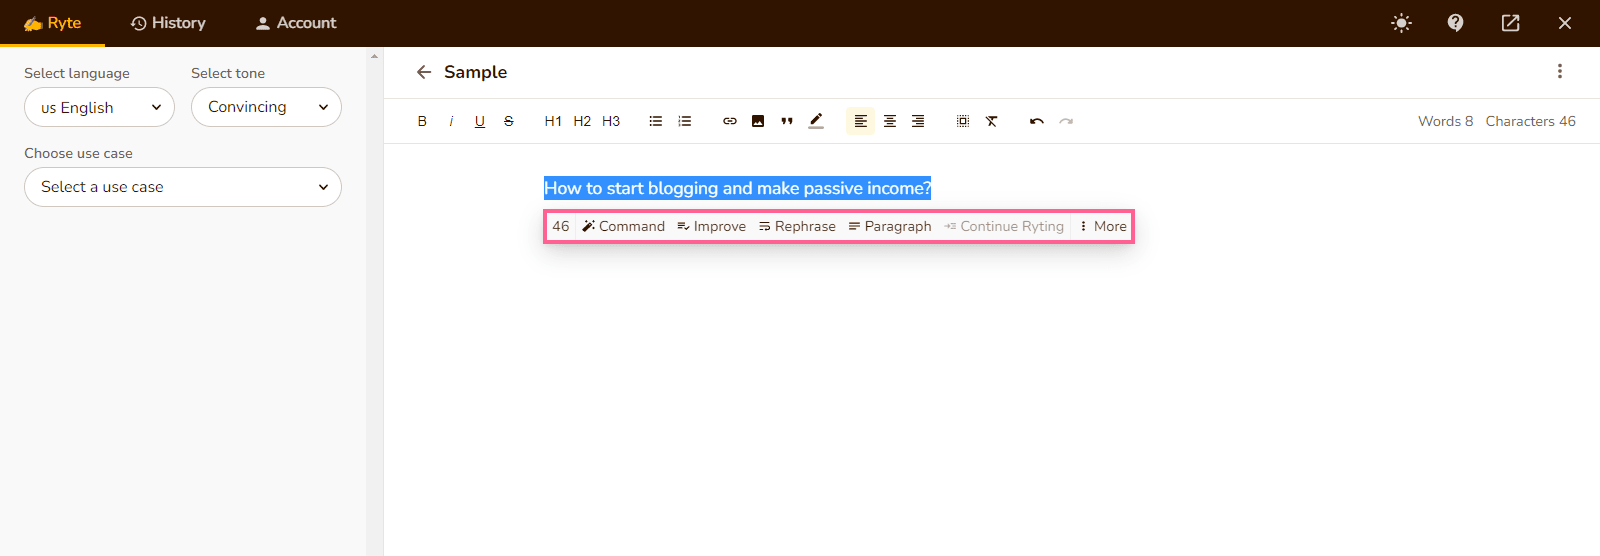The width and height of the screenshot is (1600, 556).
Task: Apply bold formatting
Action: [x=422, y=121]
